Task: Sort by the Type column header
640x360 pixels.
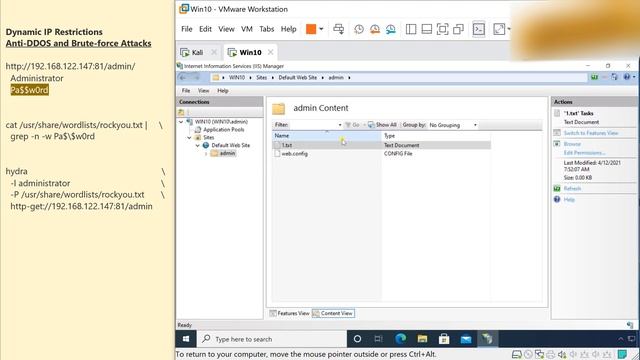Action: click(x=436, y=136)
